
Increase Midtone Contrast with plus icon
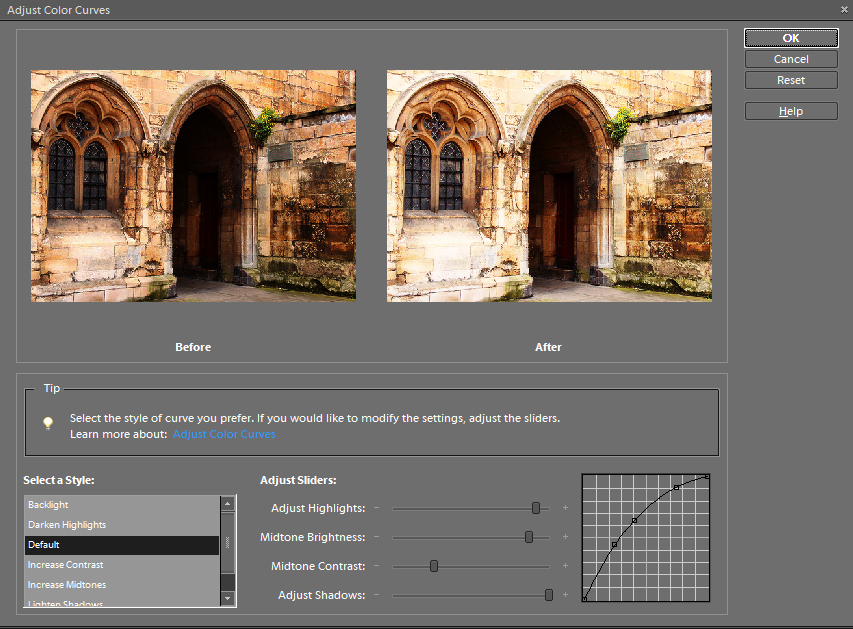point(565,566)
